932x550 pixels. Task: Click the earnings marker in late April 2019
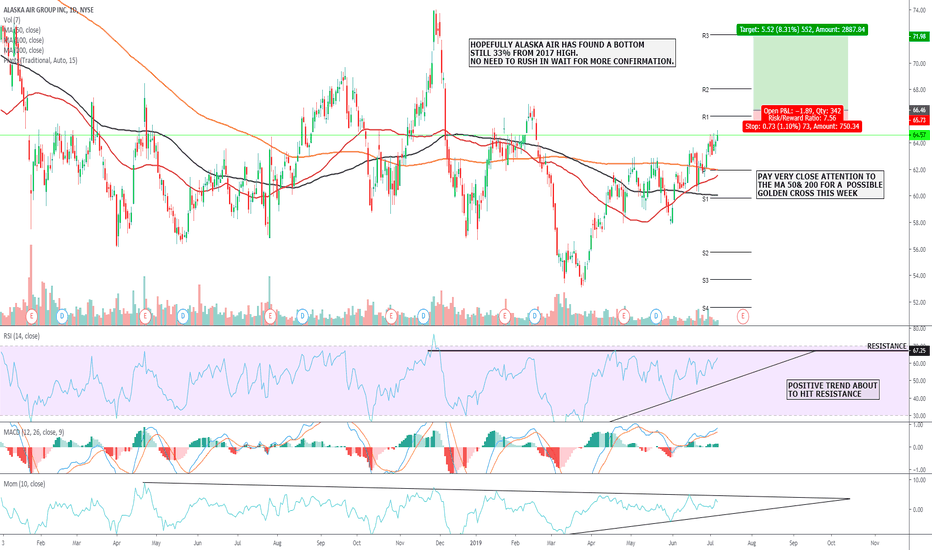click(x=624, y=316)
